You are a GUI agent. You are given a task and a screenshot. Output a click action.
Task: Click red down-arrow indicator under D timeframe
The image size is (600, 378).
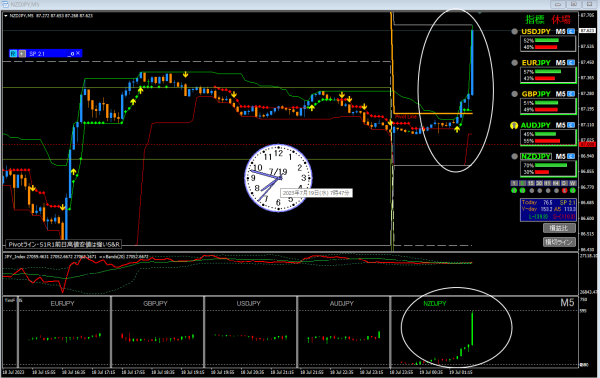[x=564, y=191]
